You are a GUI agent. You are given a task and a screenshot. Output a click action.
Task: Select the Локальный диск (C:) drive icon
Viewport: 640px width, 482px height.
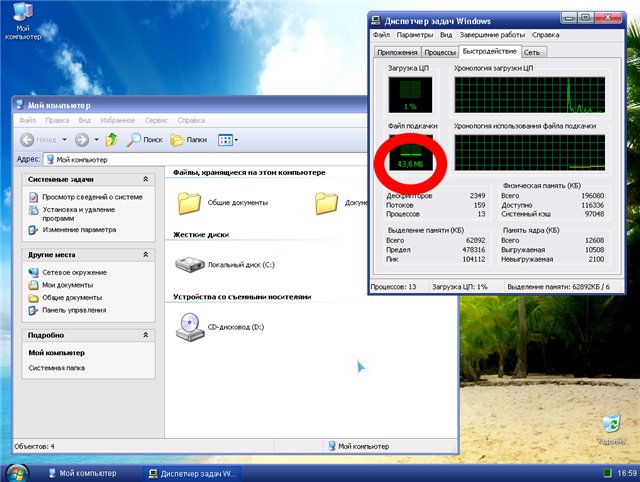[x=190, y=264]
